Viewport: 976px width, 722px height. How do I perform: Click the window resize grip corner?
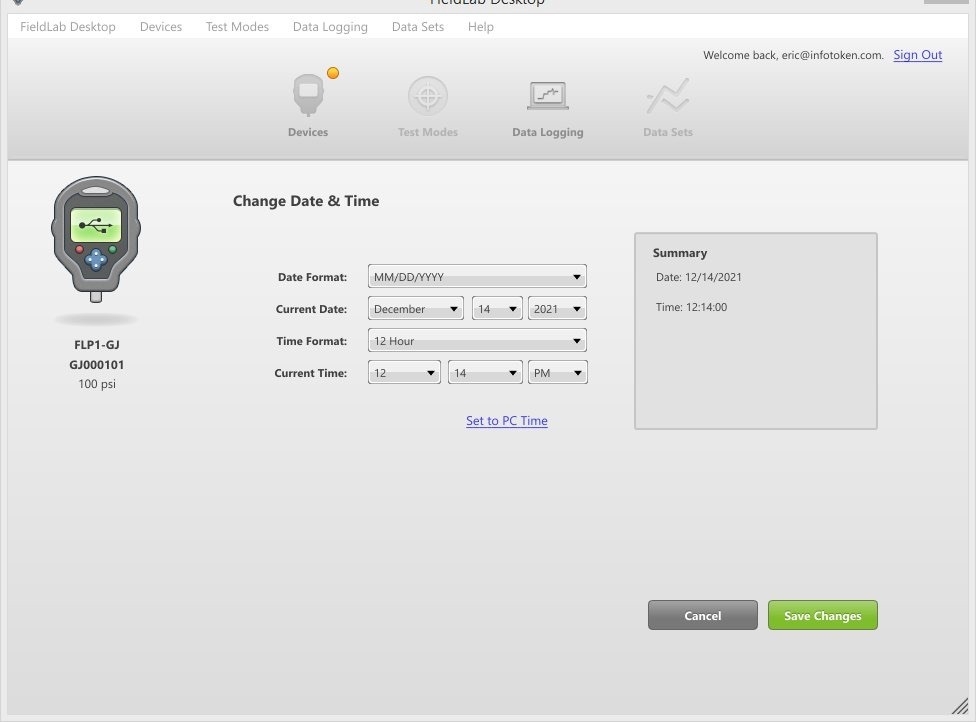coord(960,706)
